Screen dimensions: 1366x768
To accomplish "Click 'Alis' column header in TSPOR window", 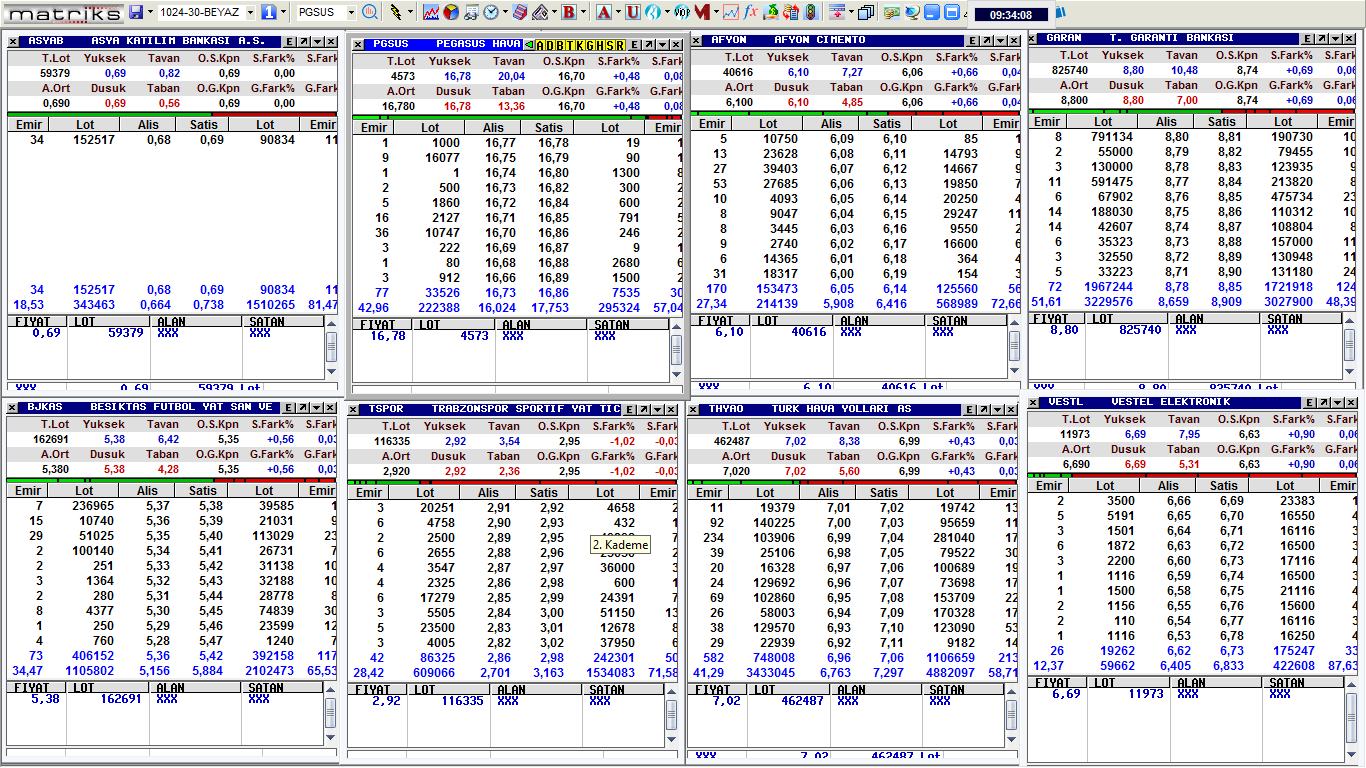I will (488, 492).
